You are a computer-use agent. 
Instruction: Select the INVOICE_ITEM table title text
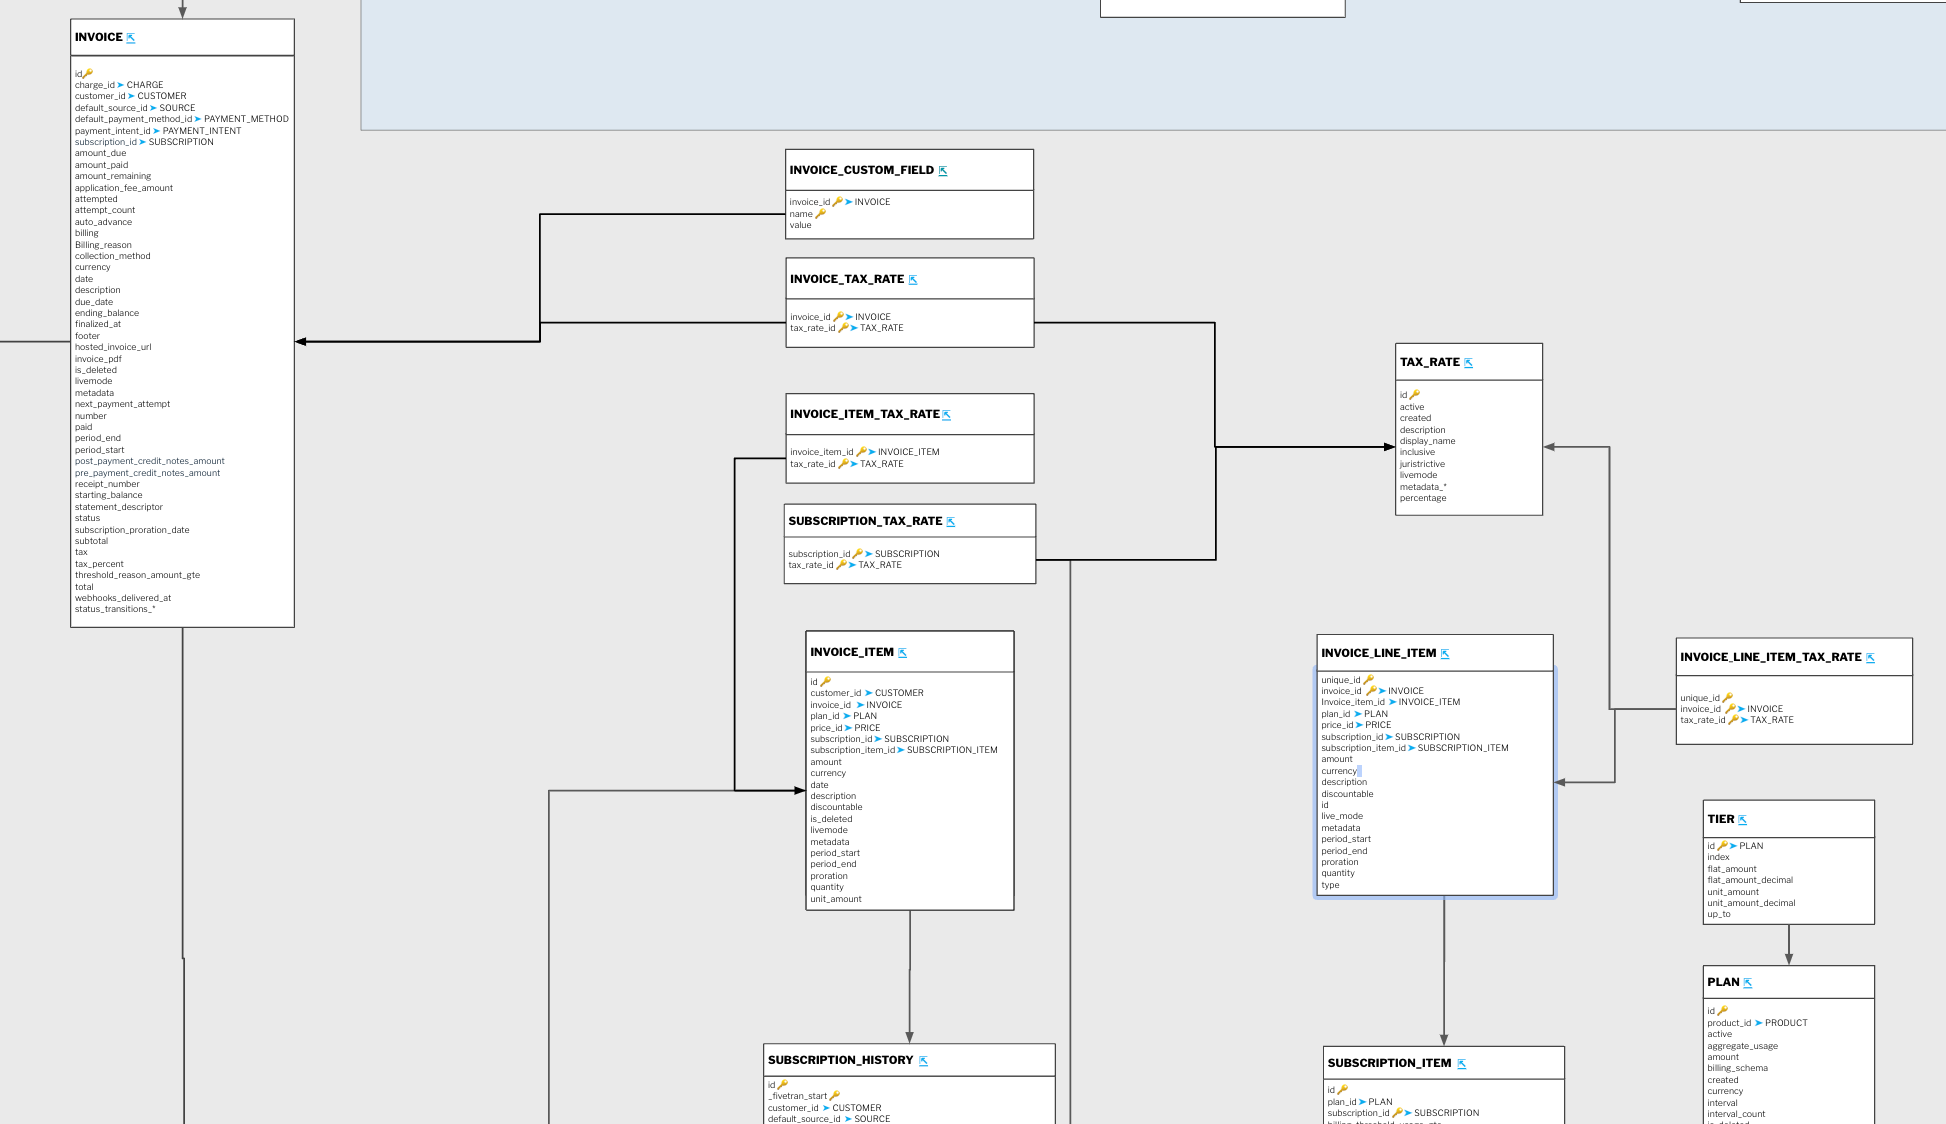point(851,652)
